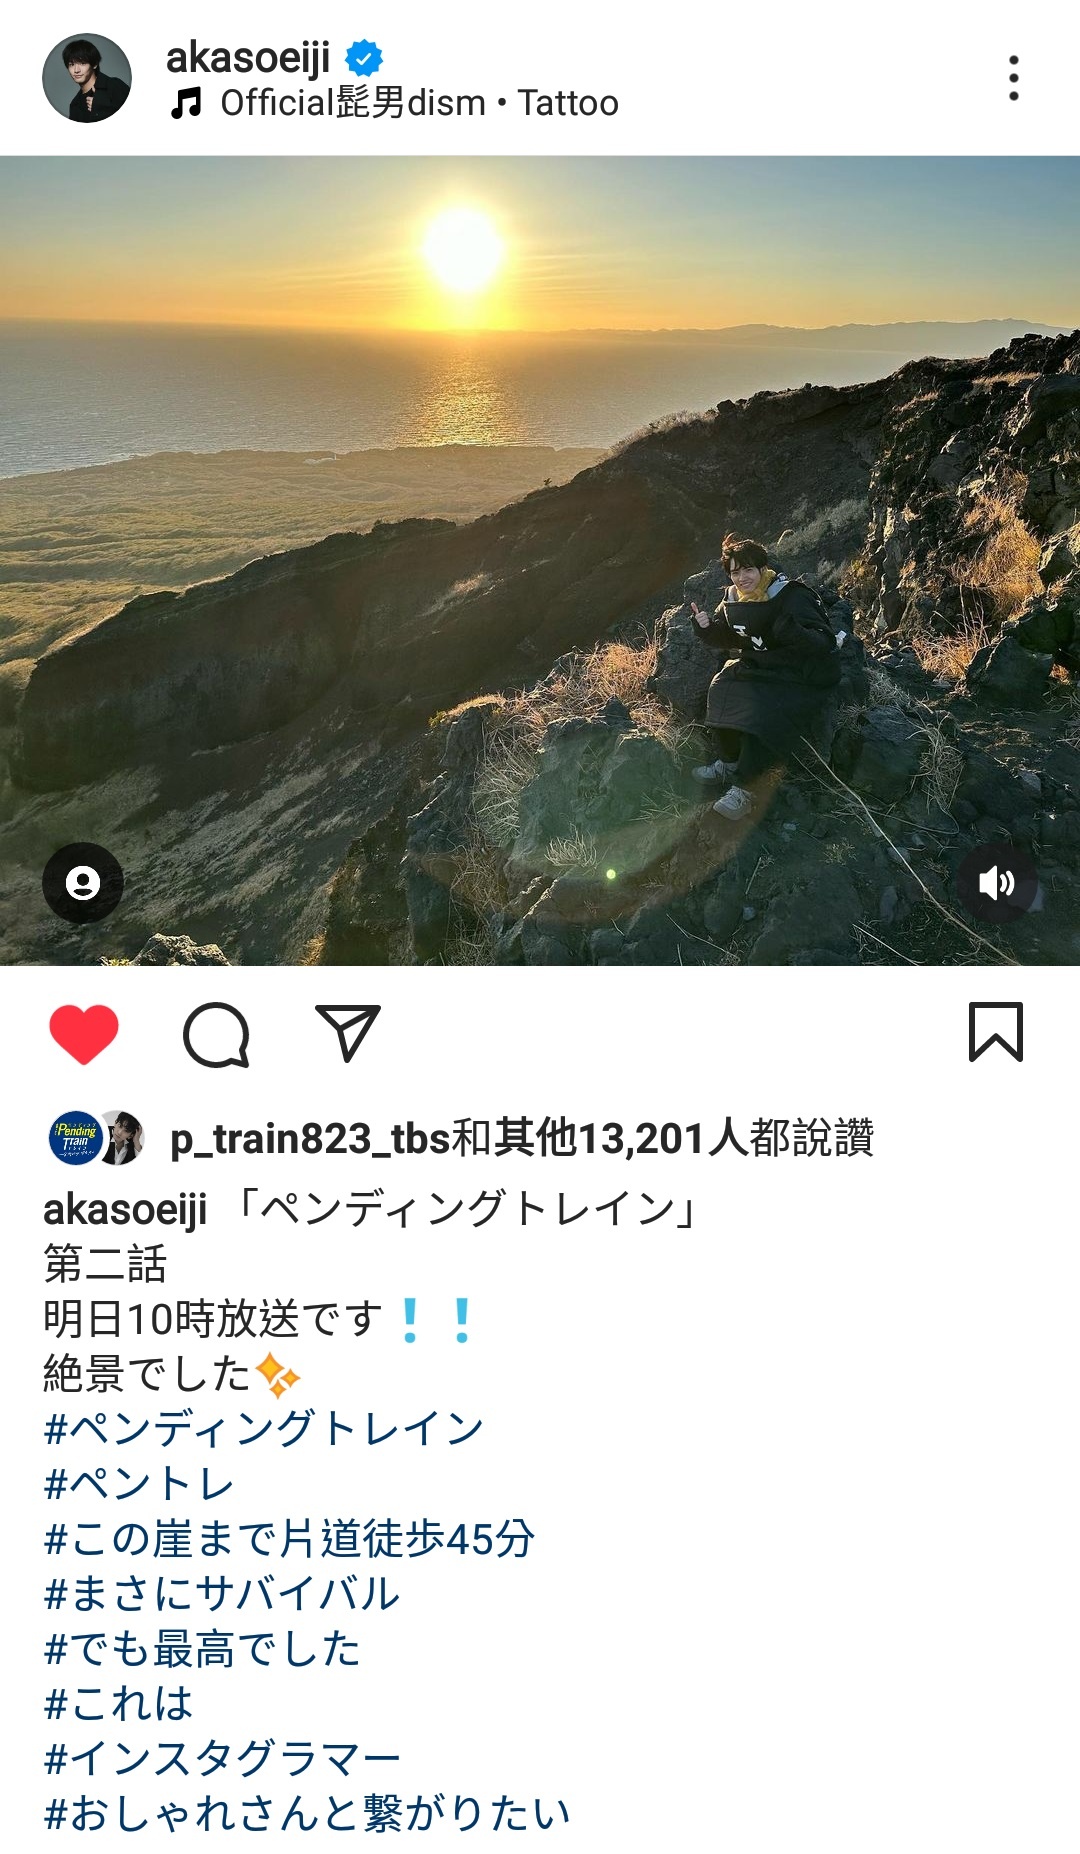Tap the akasoeiji username in header

[248, 57]
